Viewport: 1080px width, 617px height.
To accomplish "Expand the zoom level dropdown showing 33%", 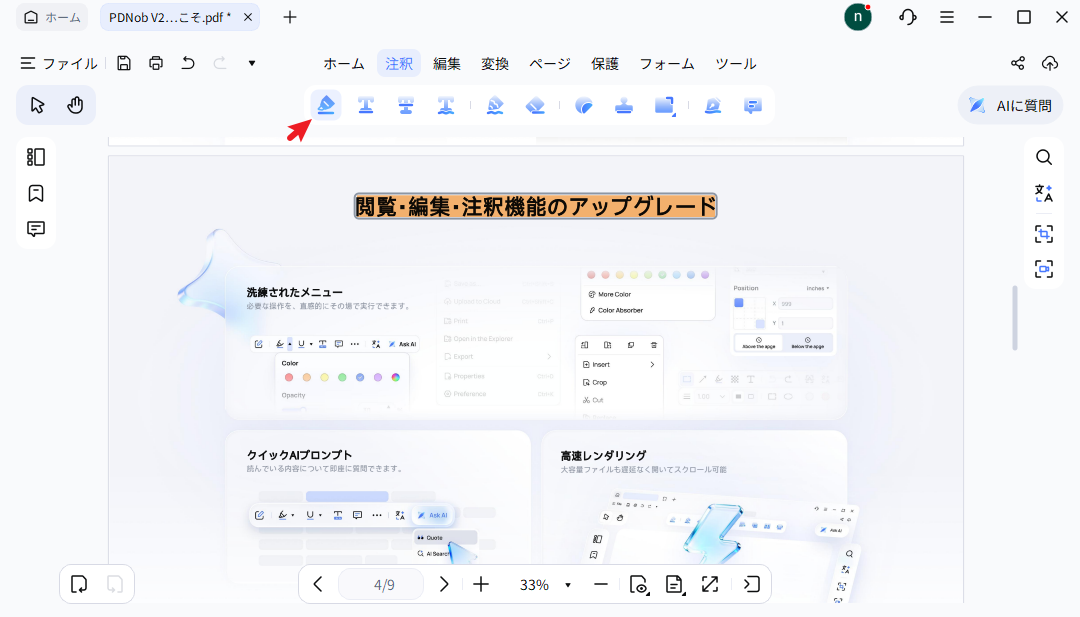I will click(567, 584).
